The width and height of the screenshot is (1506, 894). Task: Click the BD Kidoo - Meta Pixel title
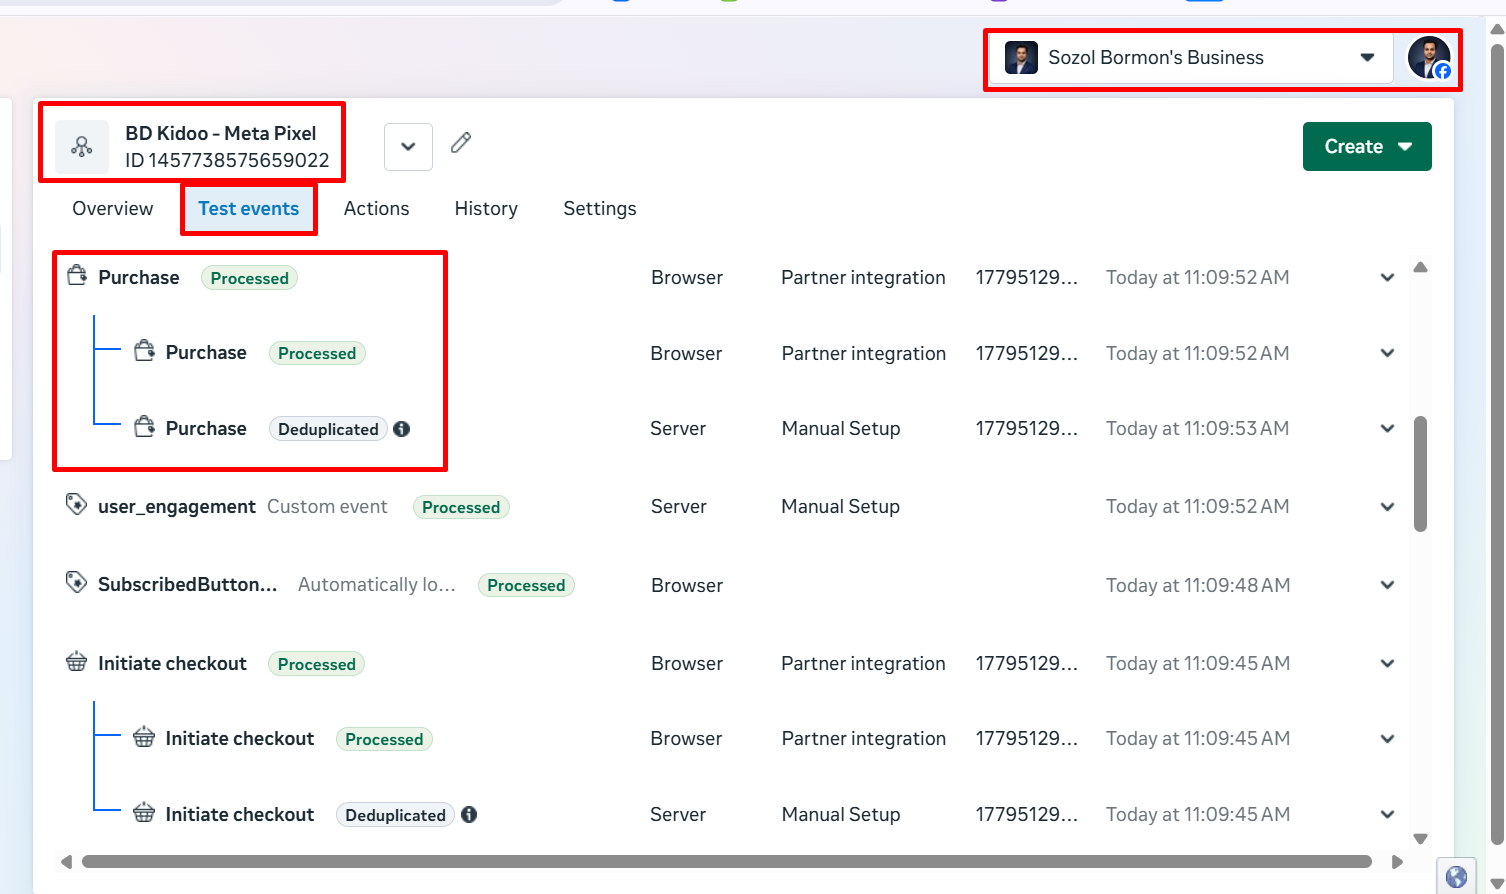tap(220, 133)
